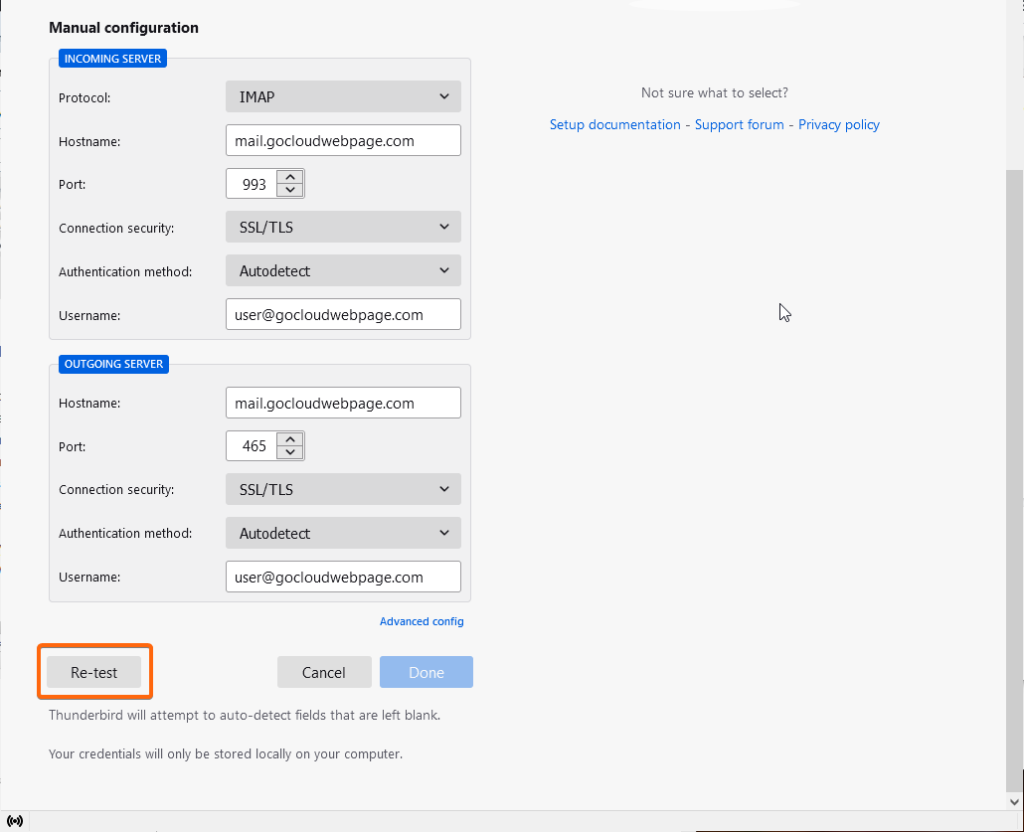Click the 'Not sure what to select?' text
1024x832 pixels.
(714, 93)
